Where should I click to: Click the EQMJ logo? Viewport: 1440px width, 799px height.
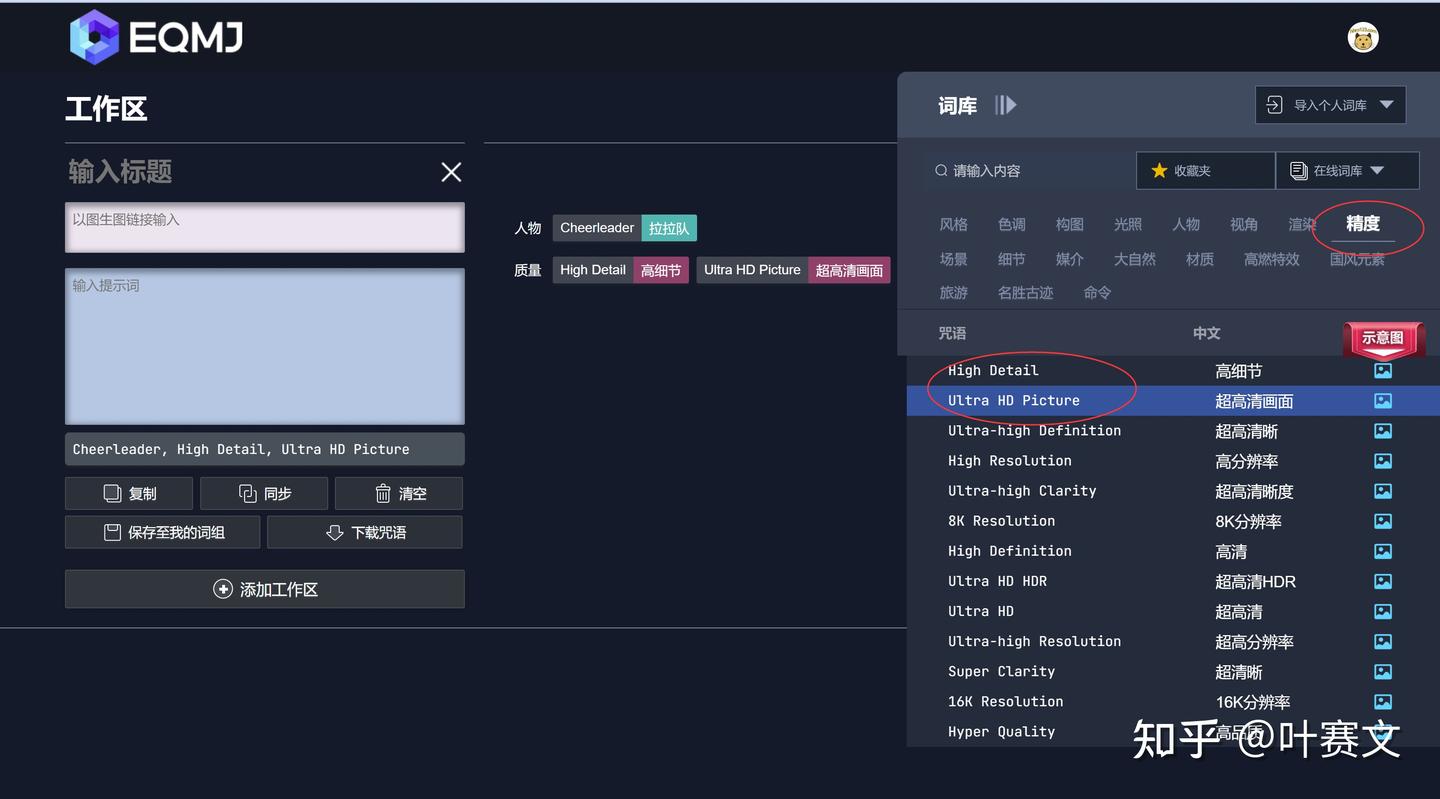pos(156,37)
